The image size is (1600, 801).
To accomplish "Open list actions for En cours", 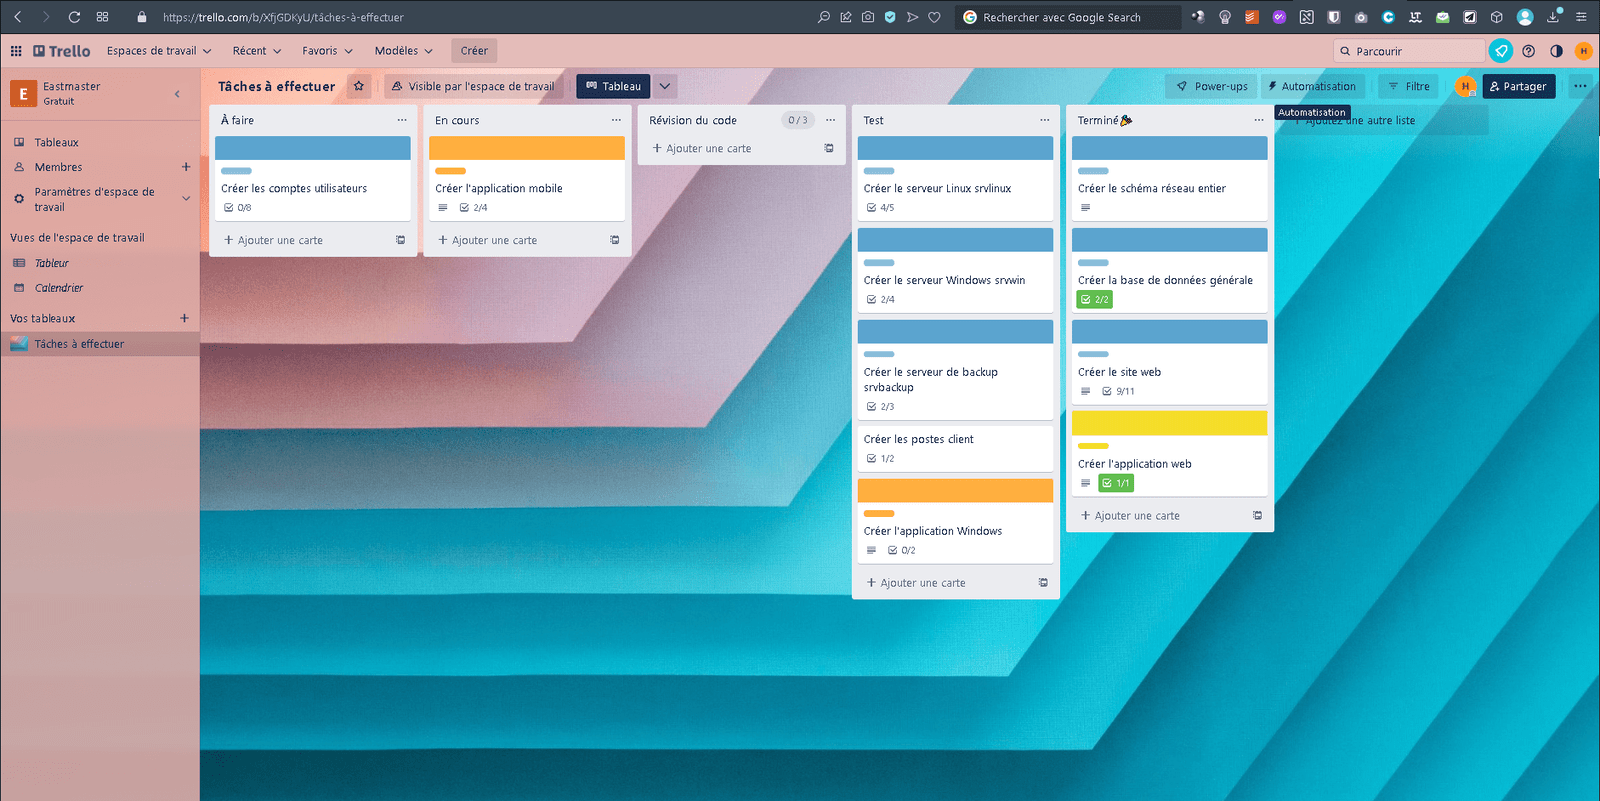I will click(x=616, y=120).
